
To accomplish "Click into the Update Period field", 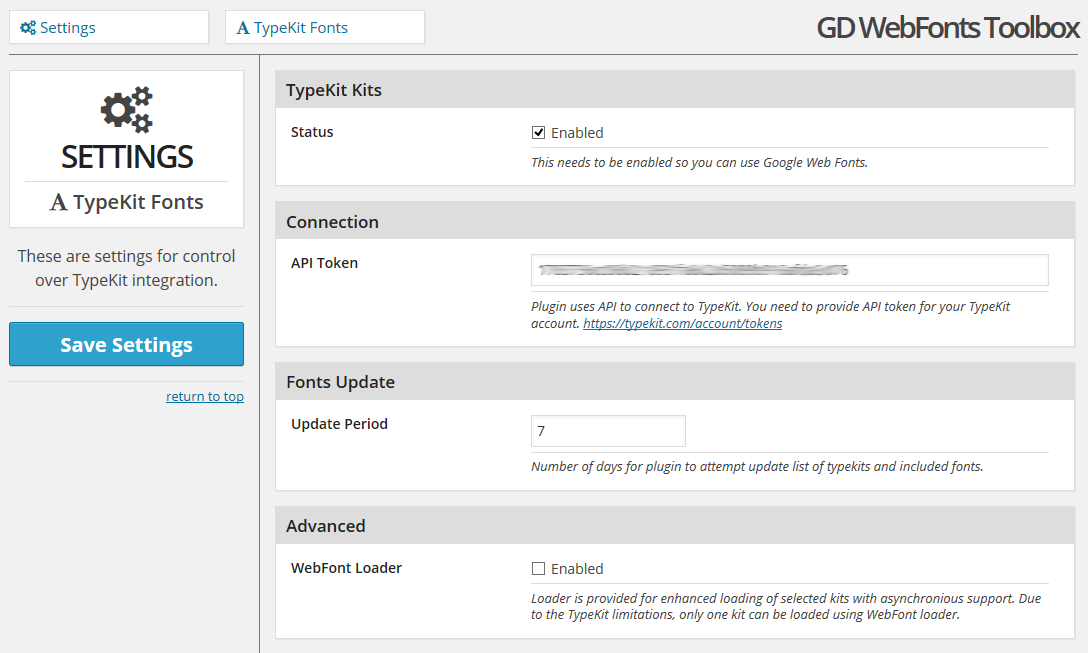I will pyautogui.click(x=608, y=431).
